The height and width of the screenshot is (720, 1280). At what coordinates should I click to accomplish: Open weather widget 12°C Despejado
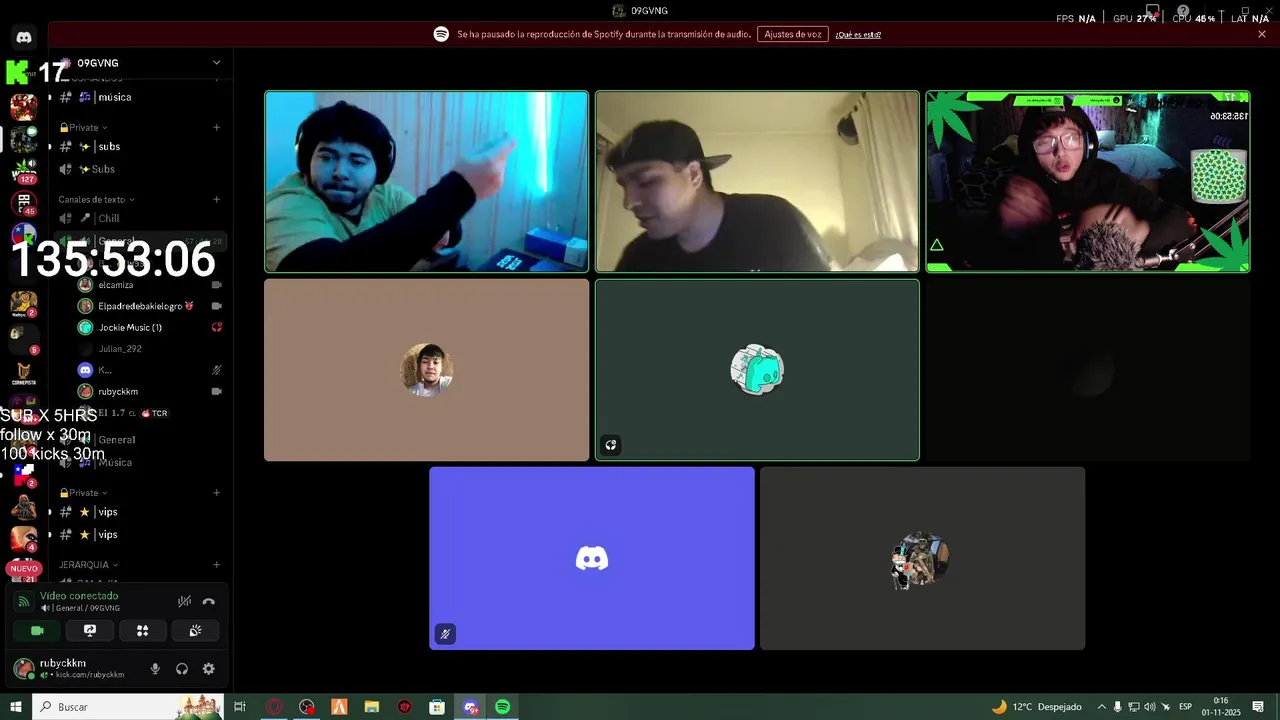[x=1037, y=707]
